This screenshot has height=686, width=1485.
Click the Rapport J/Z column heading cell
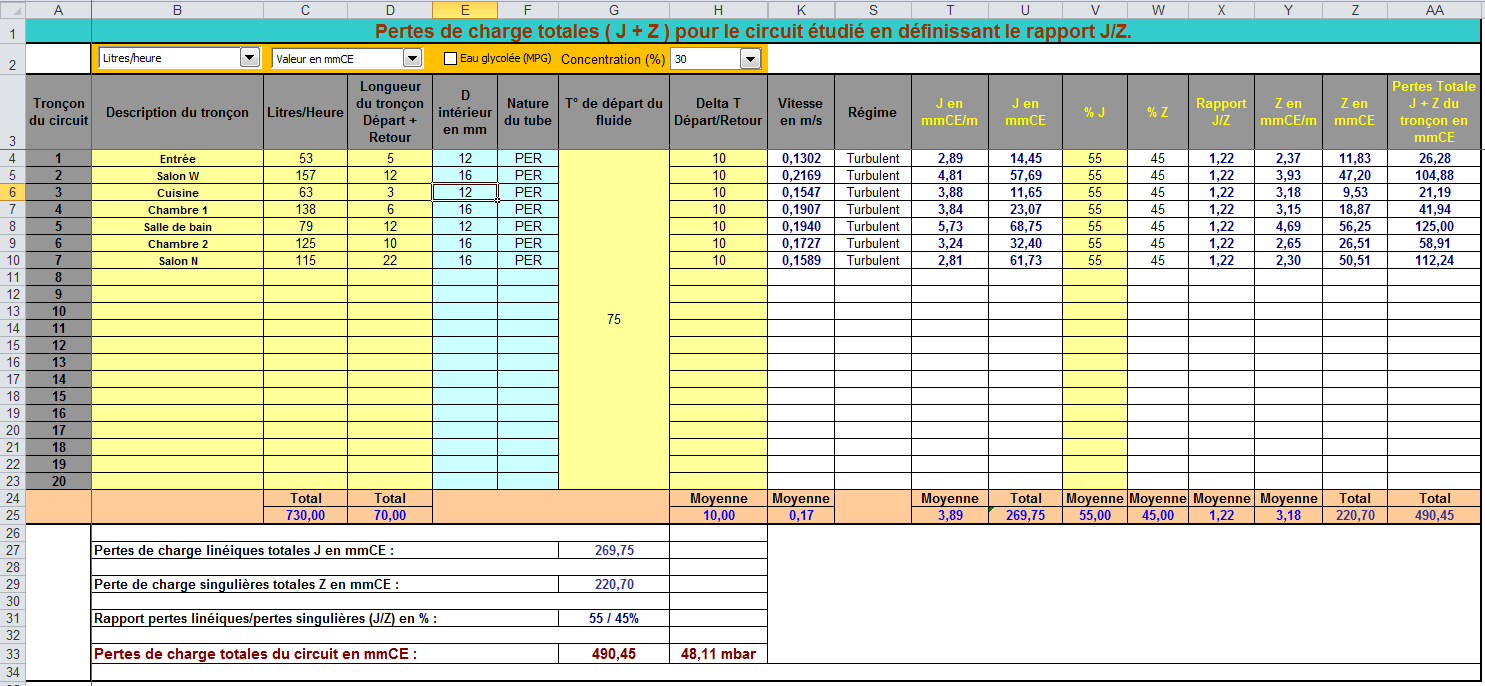point(1220,111)
